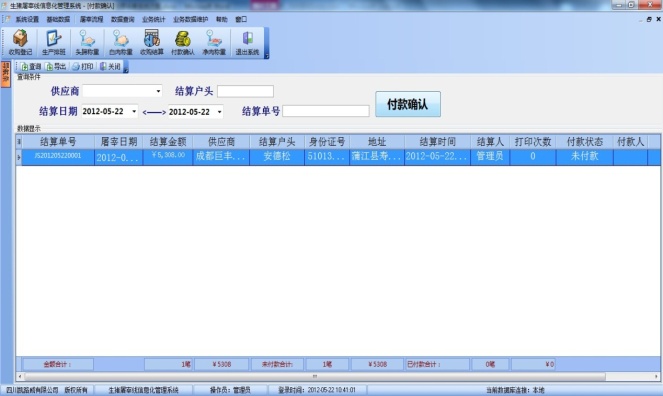The image size is (663, 396).
Task: Click the 打印 print toolbar icon
Action: pyautogui.click(x=83, y=66)
